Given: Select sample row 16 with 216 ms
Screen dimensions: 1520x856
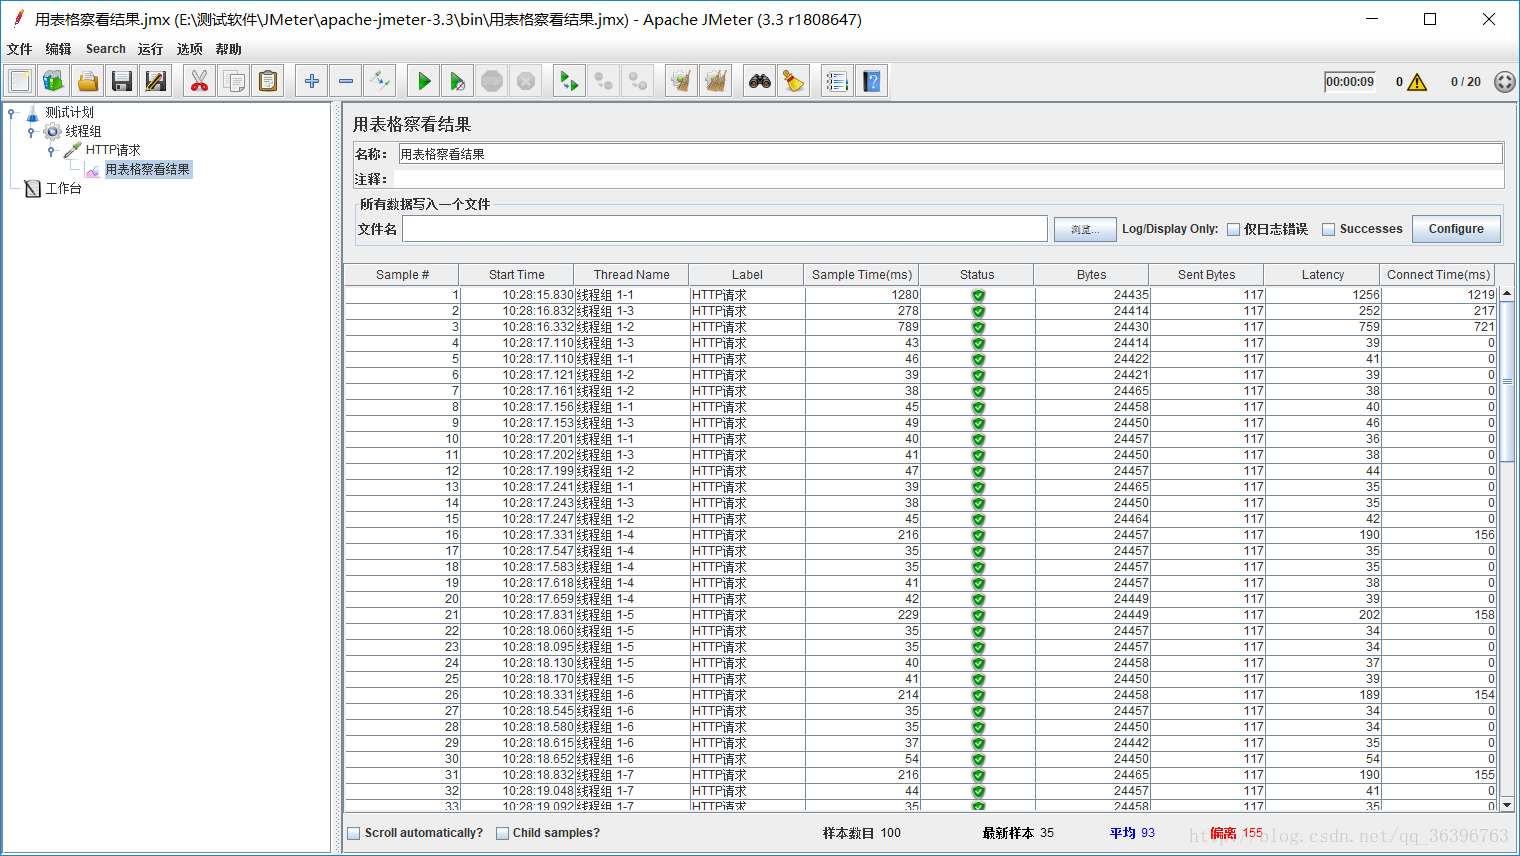Looking at the screenshot, I should tap(920, 535).
